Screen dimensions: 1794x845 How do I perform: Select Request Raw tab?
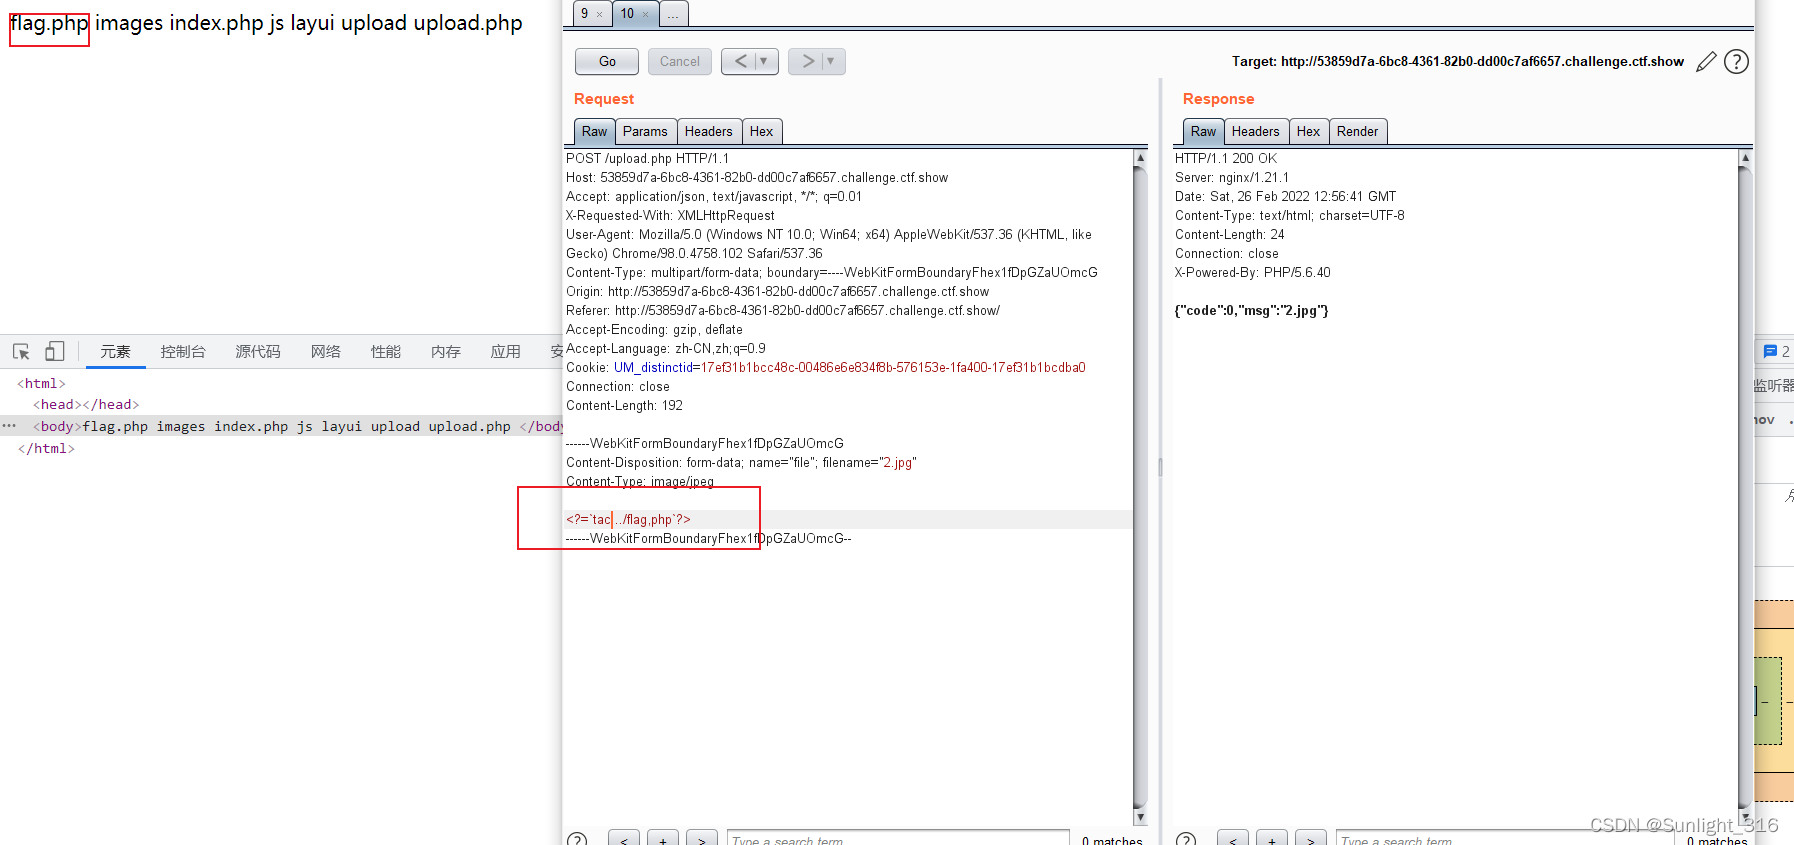click(594, 131)
